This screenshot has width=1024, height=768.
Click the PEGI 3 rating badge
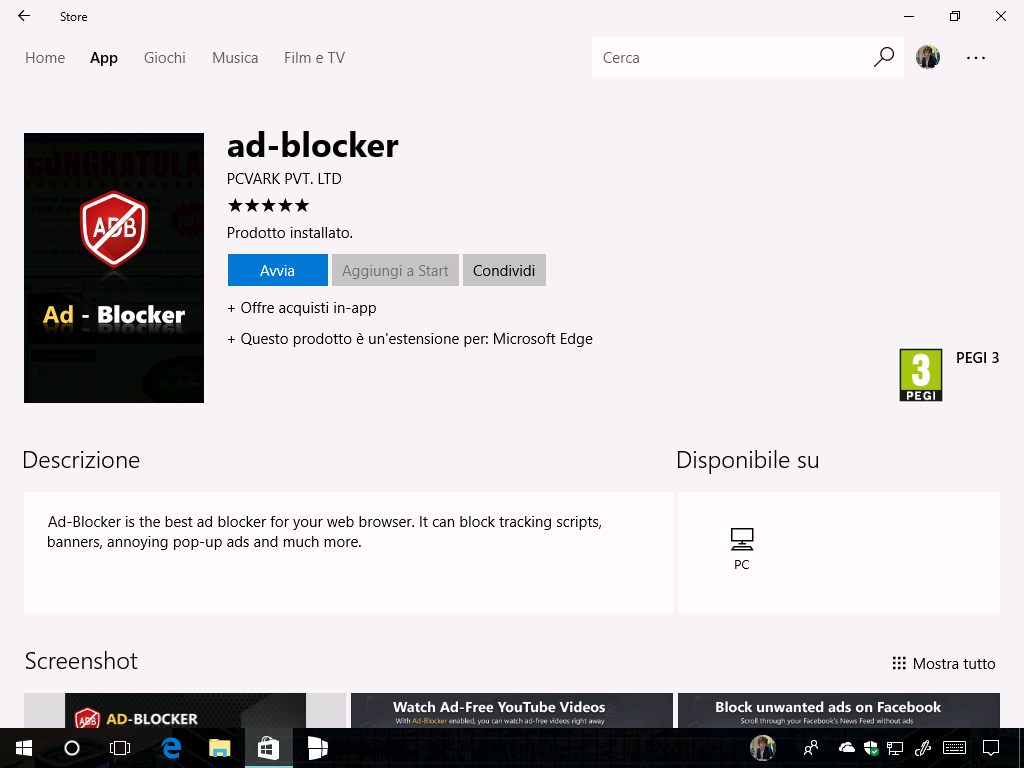(921, 376)
